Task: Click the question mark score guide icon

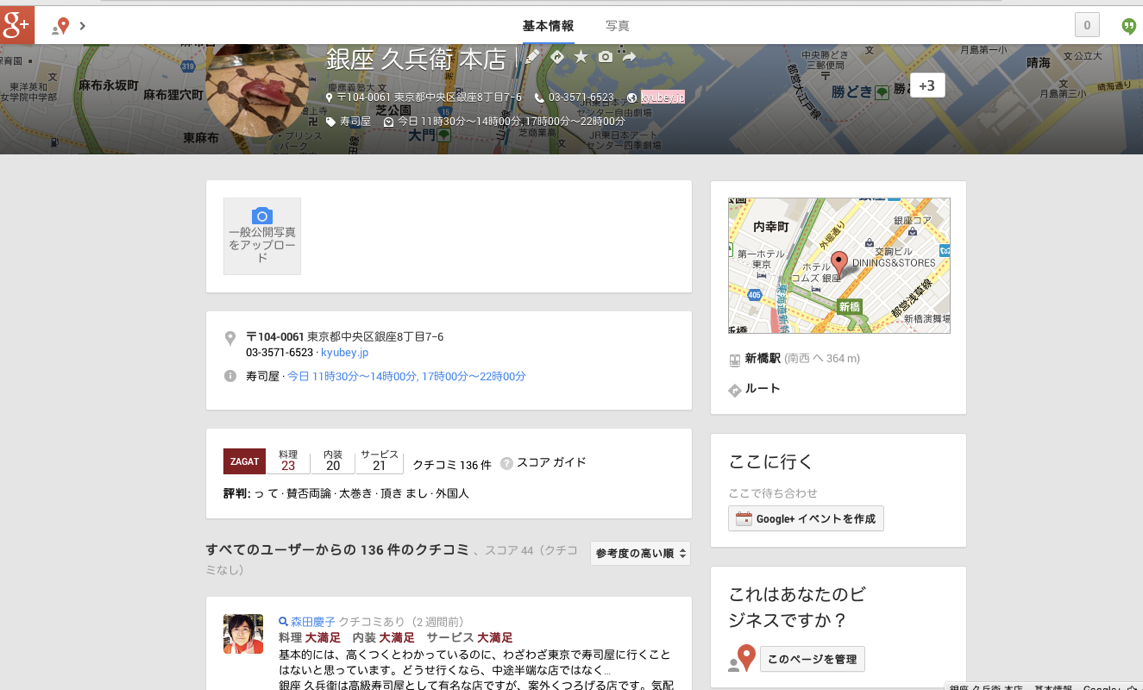Action: pyautogui.click(x=507, y=463)
